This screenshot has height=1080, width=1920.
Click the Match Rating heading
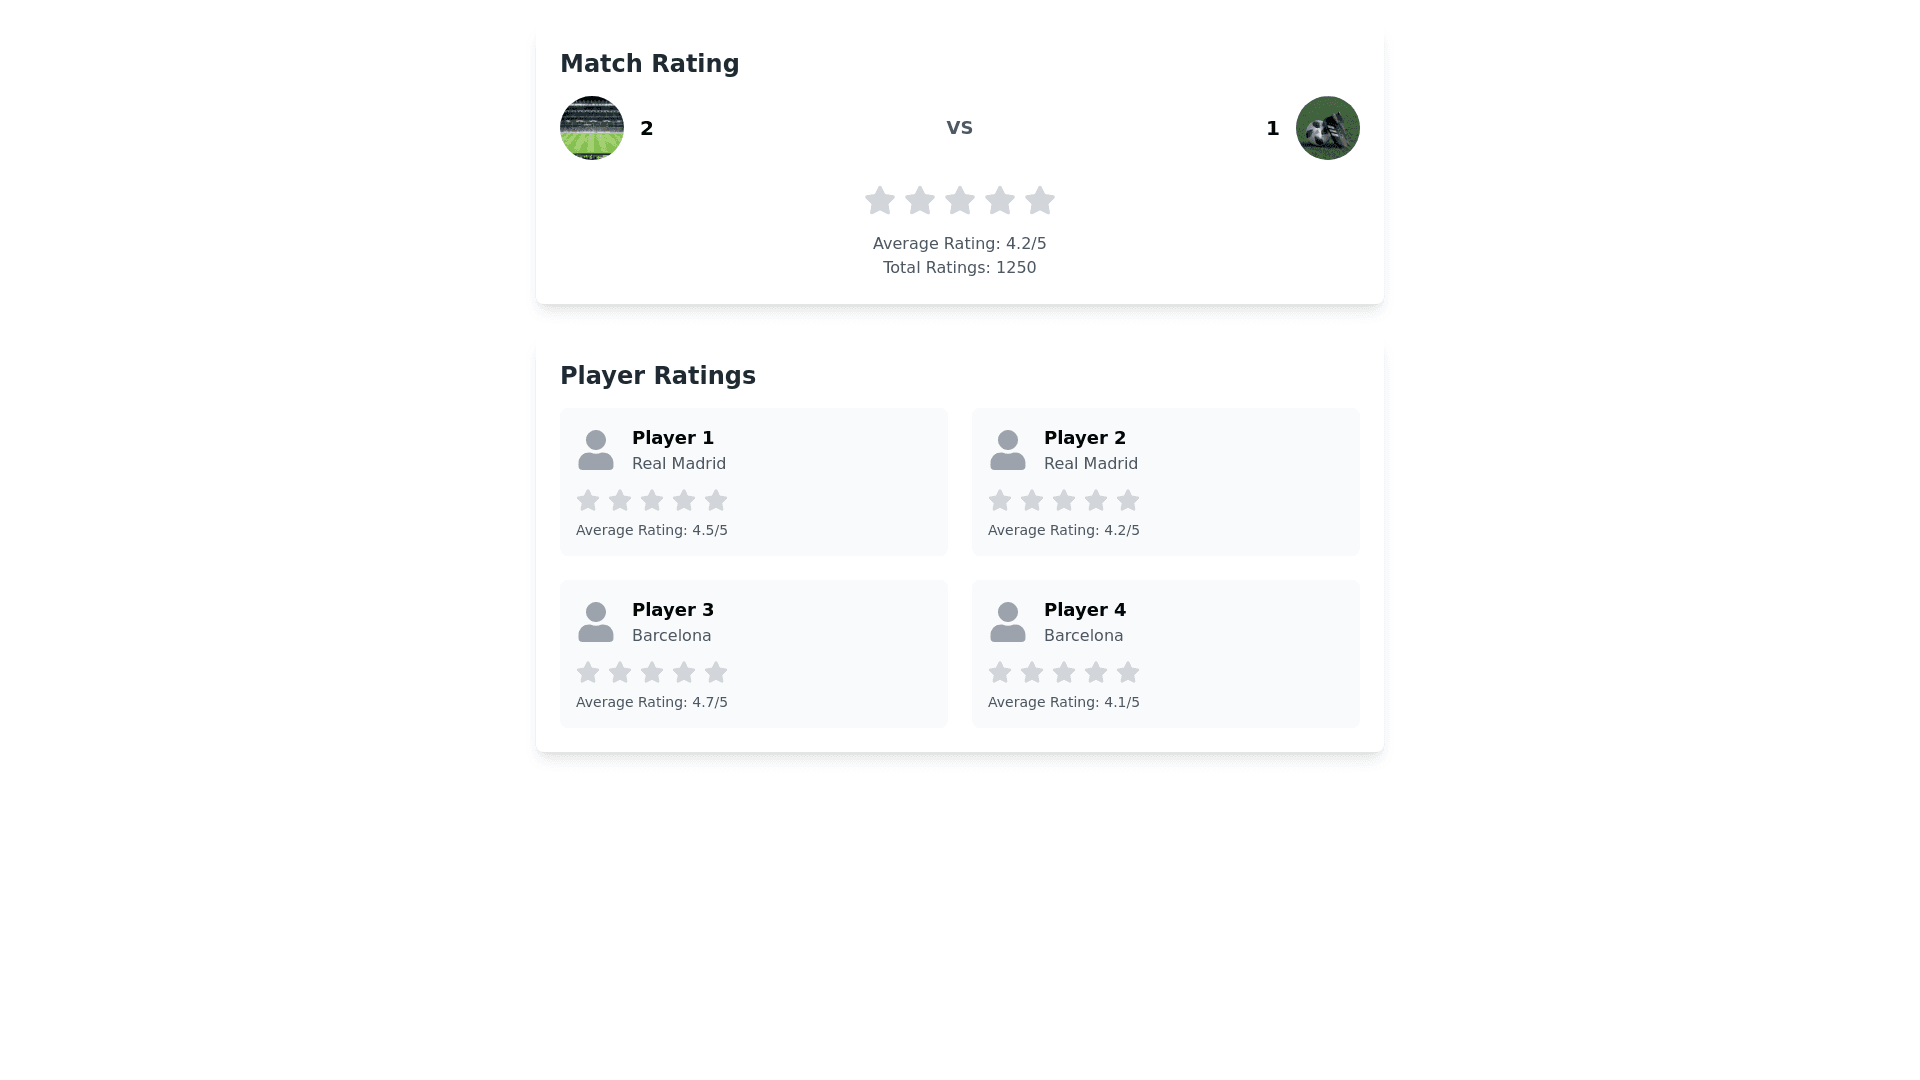(650, 64)
